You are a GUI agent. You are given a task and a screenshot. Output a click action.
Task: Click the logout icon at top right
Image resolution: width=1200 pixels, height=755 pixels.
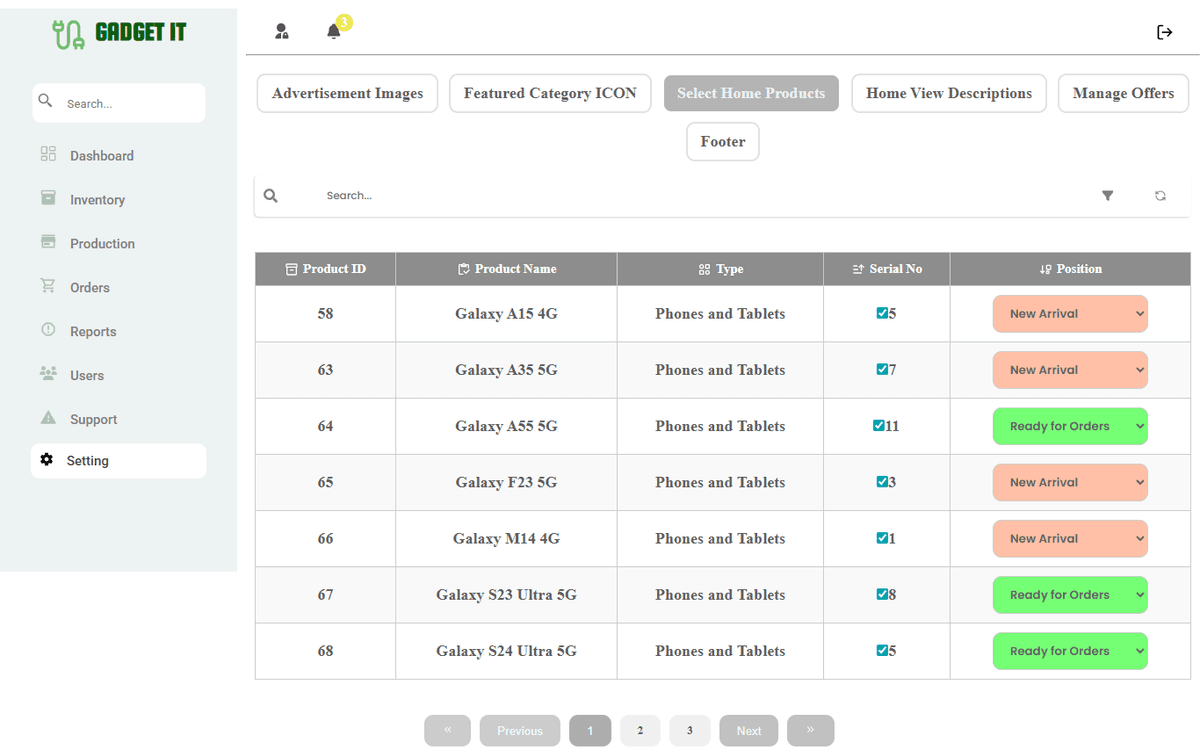click(1164, 31)
